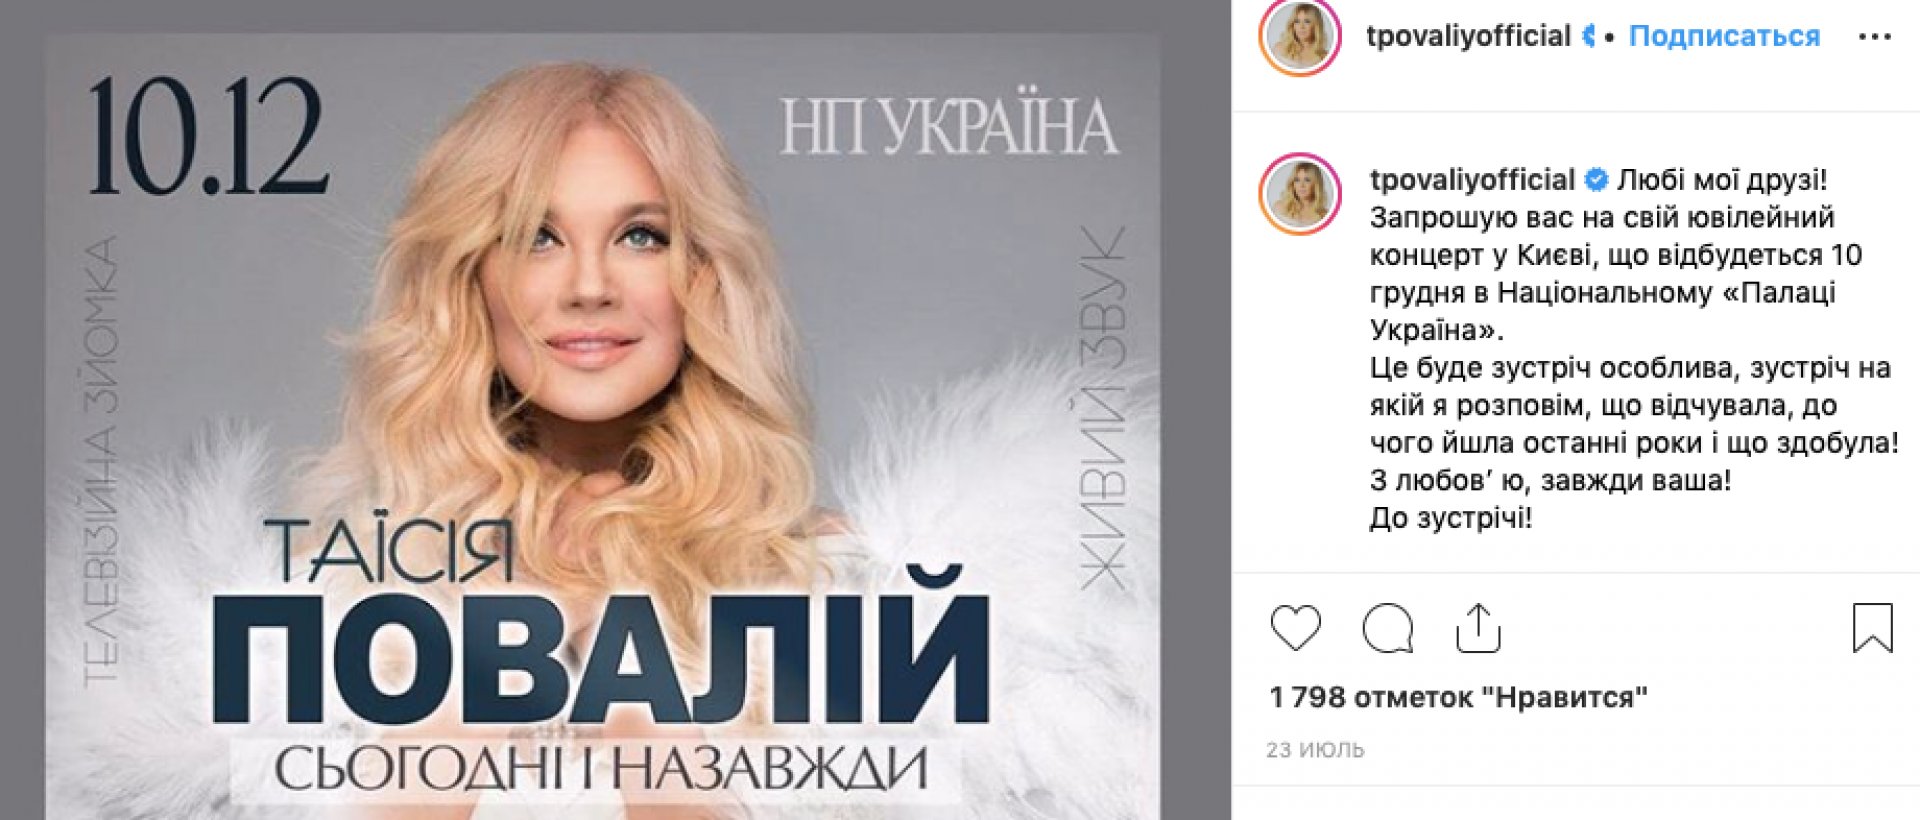Image resolution: width=1920 pixels, height=820 pixels.
Task: Click the 23 июль post date
Action: [x=1315, y=749]
